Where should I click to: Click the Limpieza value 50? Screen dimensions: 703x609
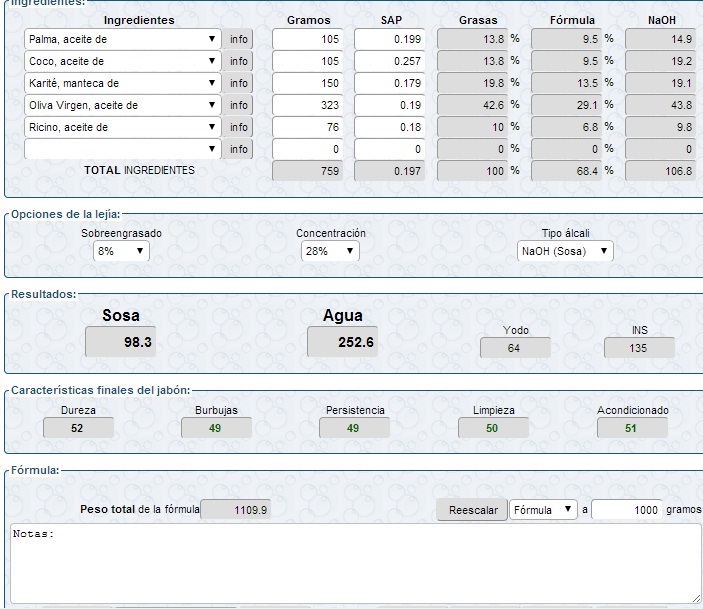494,428
